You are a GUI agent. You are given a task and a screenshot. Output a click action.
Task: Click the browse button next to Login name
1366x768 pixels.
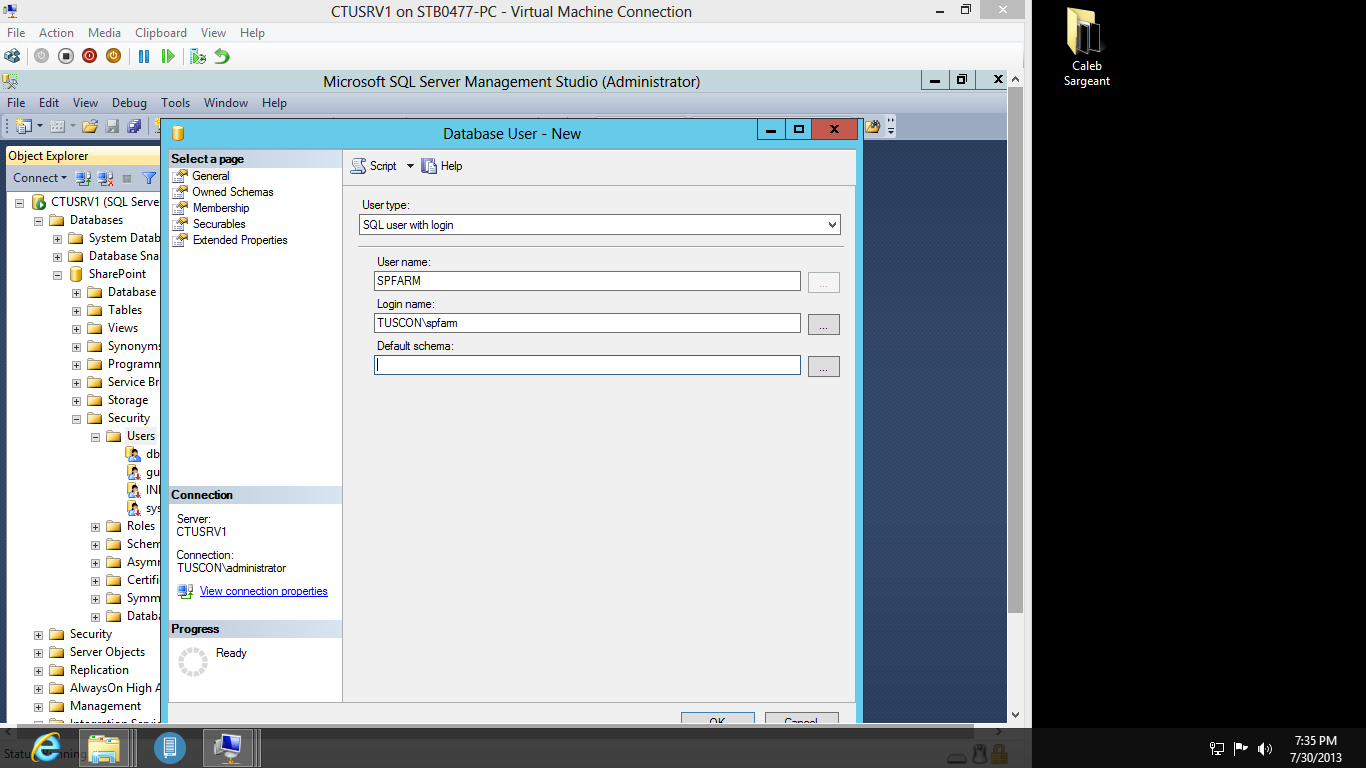tap(823, 324)
